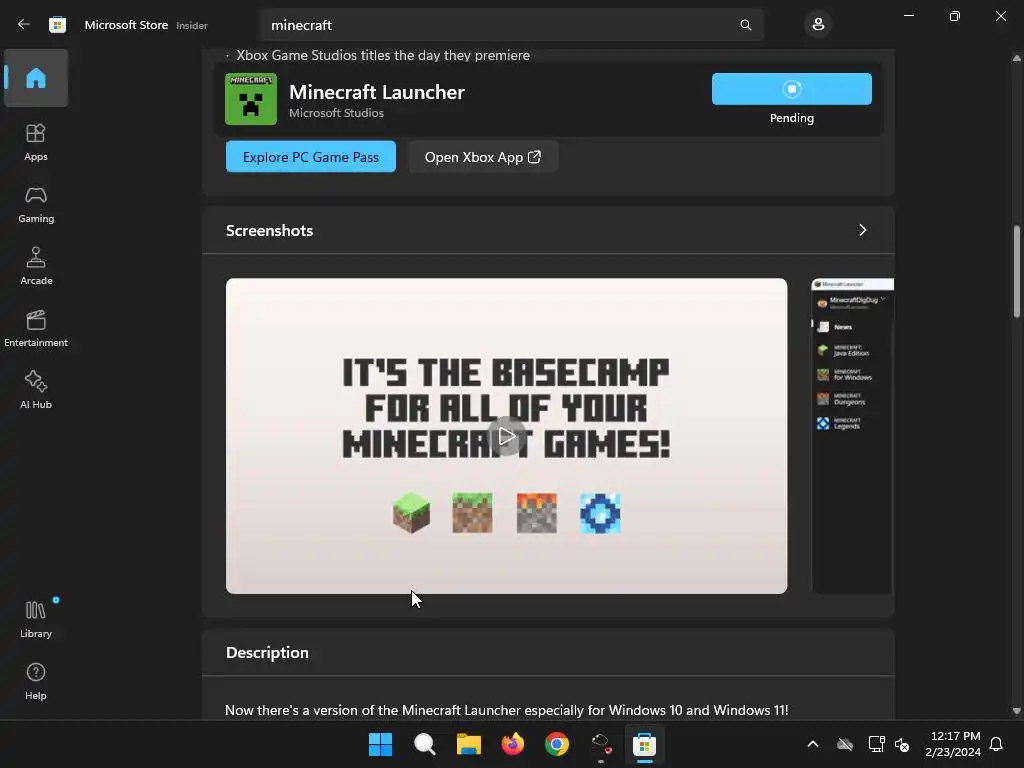
Task: Click the OneDrive cloud tray icon
Action: (x=845, y=744)
